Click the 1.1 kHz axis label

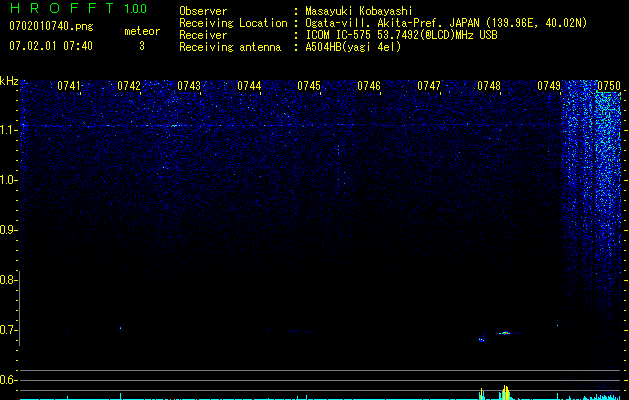(x=8, y=130)
